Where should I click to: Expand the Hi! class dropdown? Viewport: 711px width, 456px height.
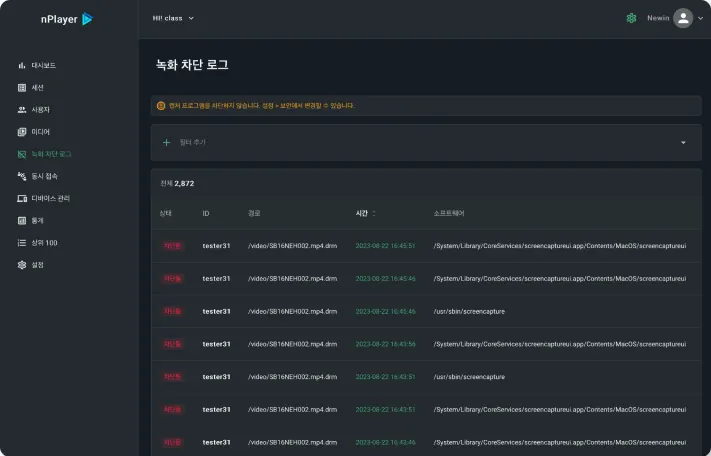point(173,18)
